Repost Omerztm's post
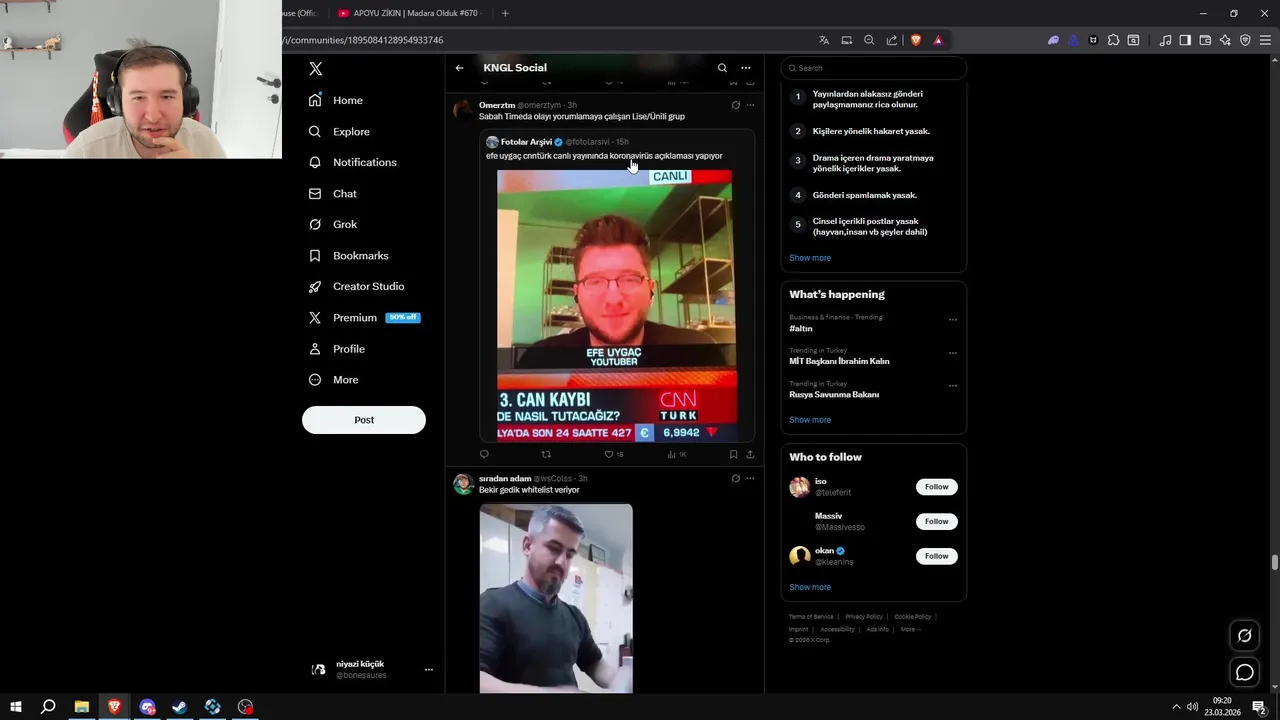1280x720 pixels. 546,454
